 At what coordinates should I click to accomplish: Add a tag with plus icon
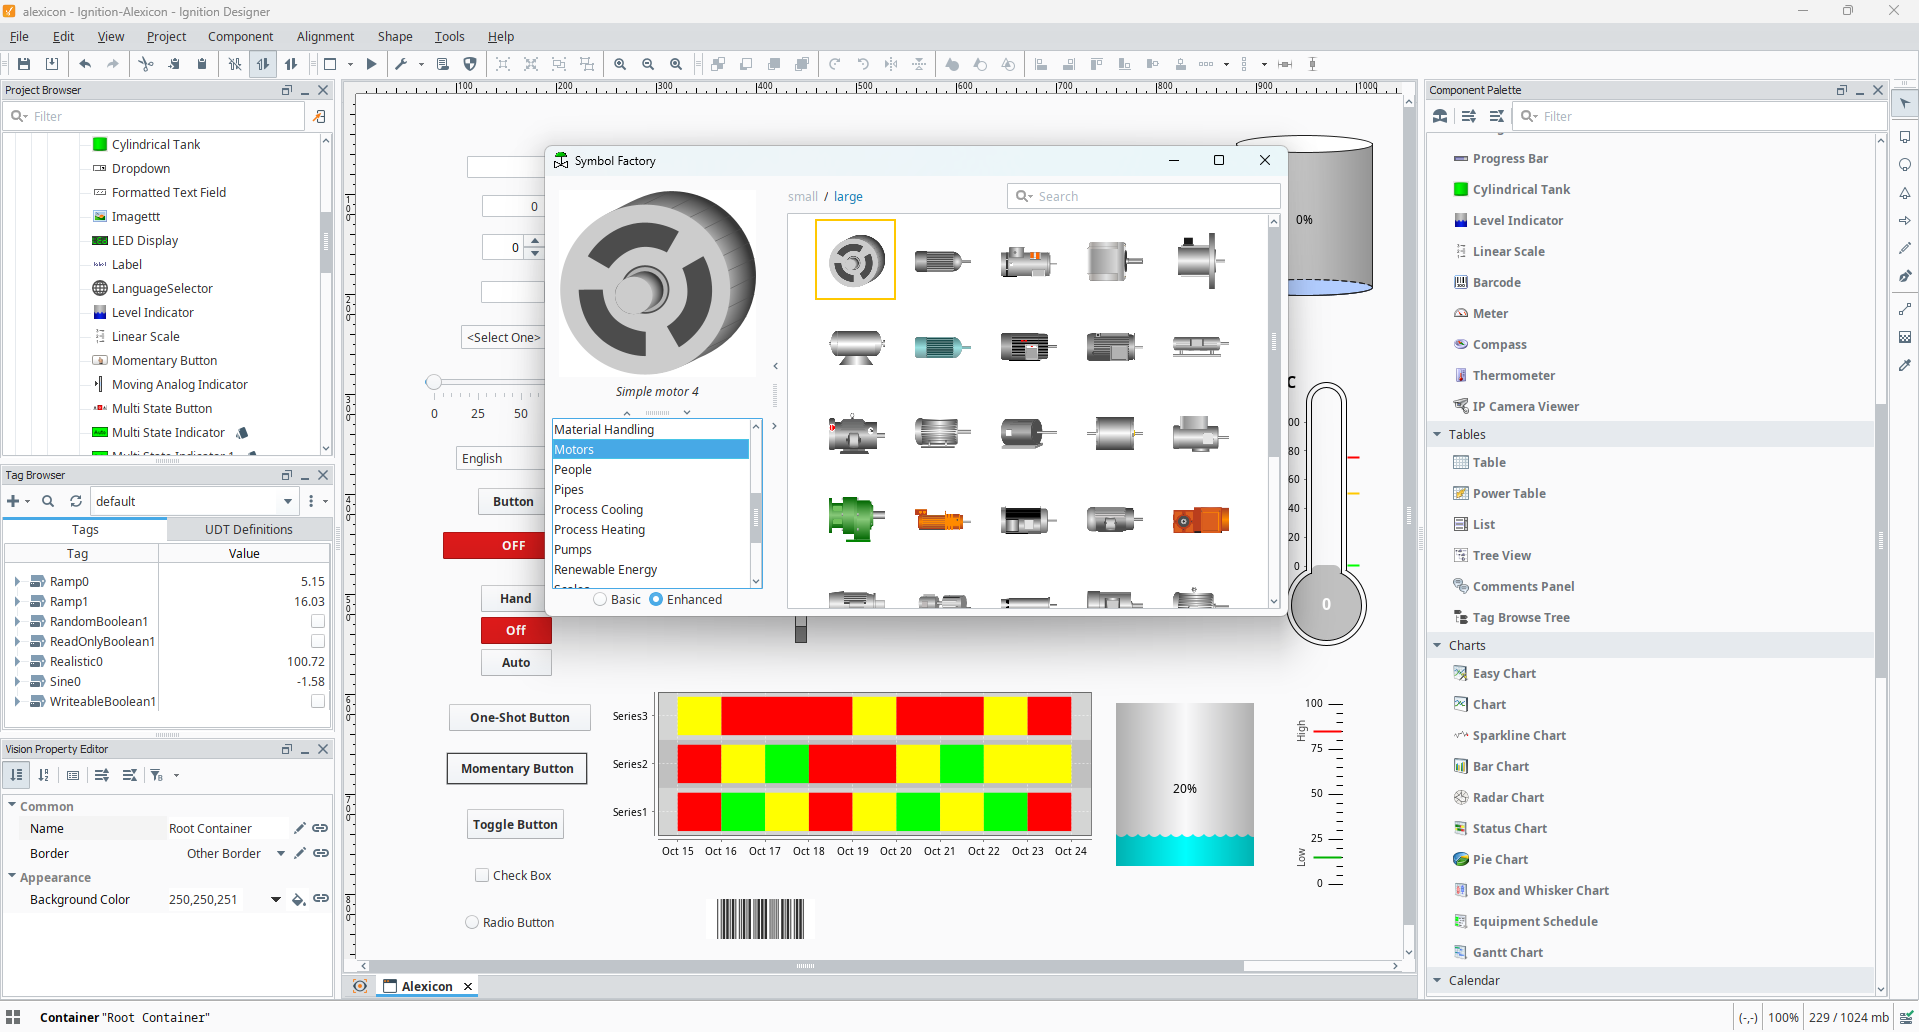[x=13, y=501]
